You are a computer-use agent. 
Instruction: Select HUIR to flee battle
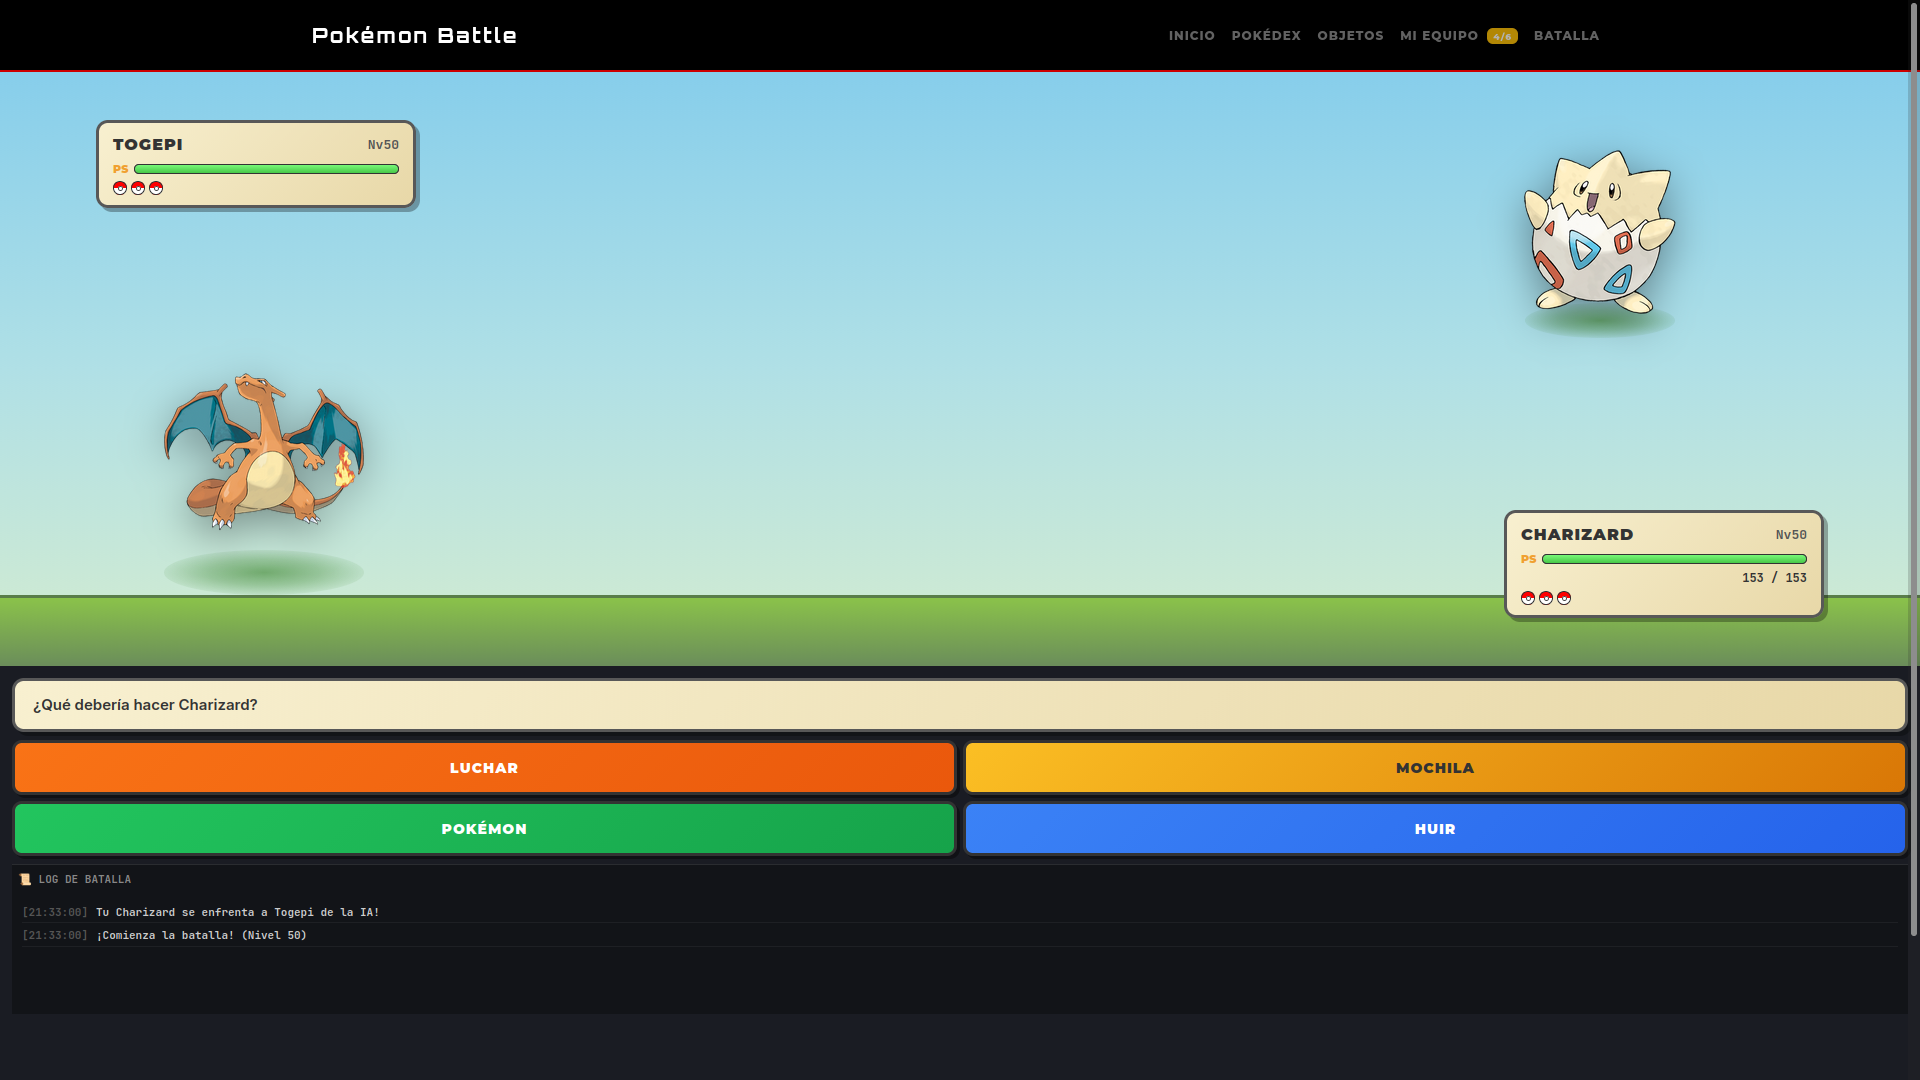point(1435,829)
